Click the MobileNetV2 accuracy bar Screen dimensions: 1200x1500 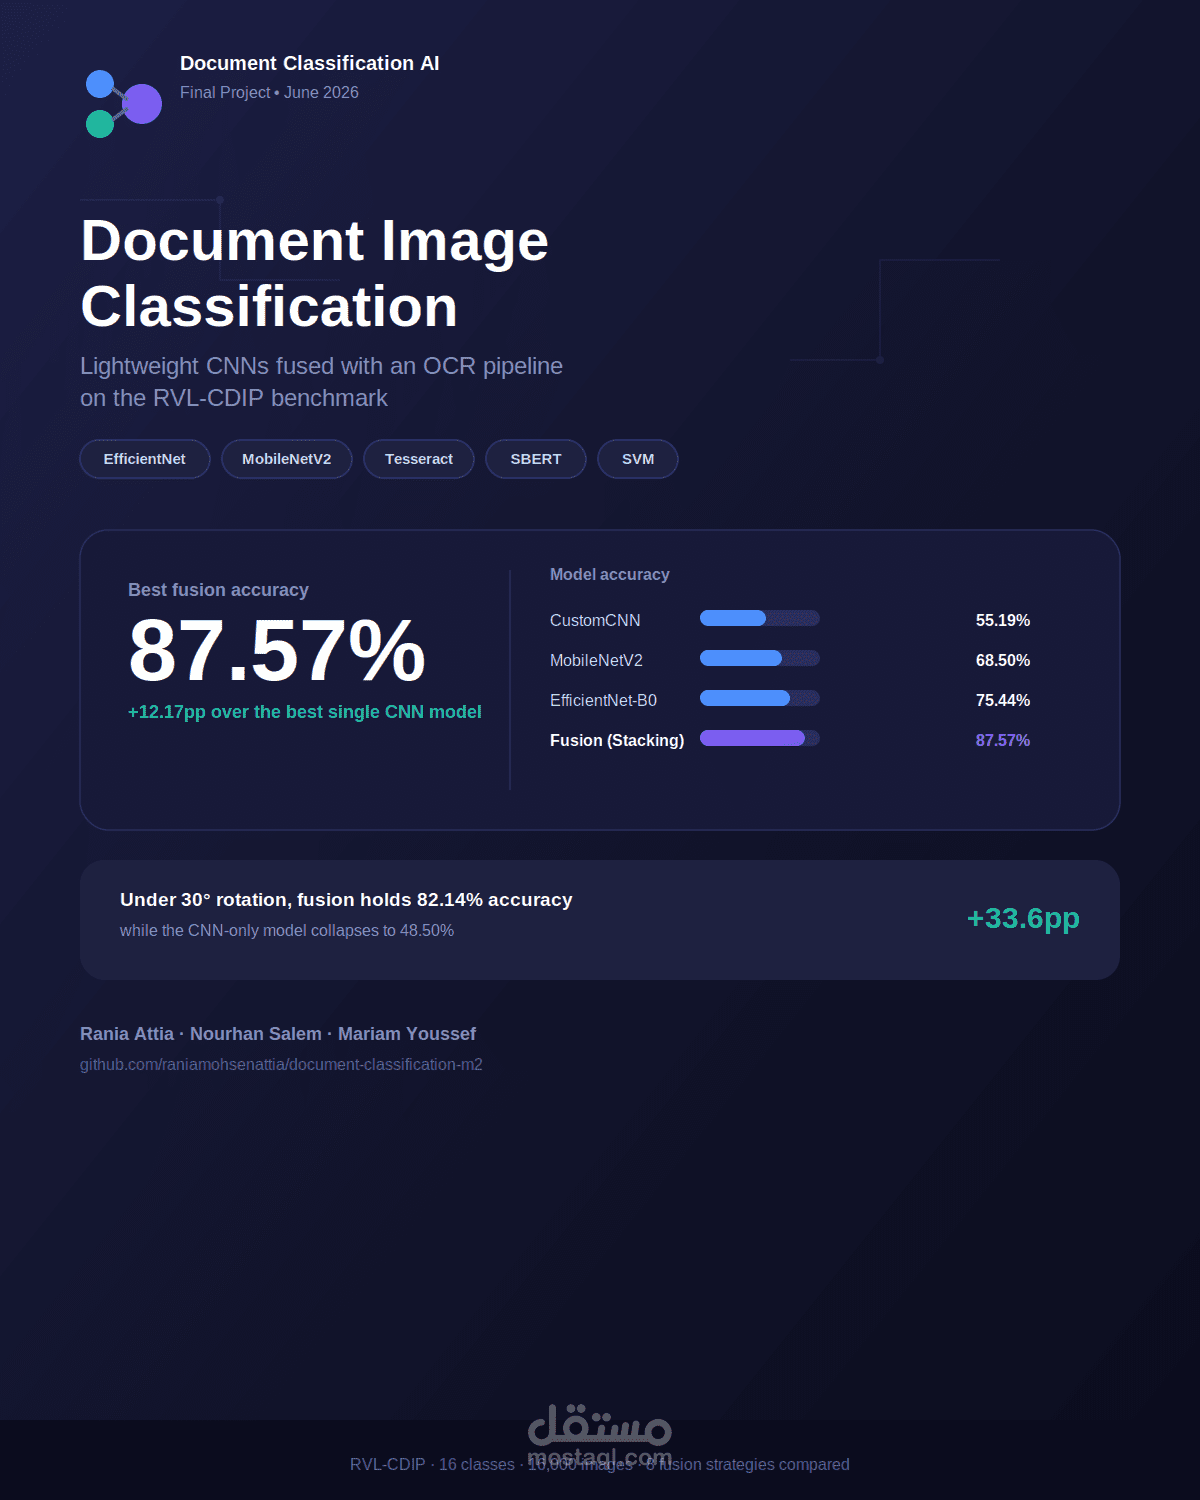(760, 658)
